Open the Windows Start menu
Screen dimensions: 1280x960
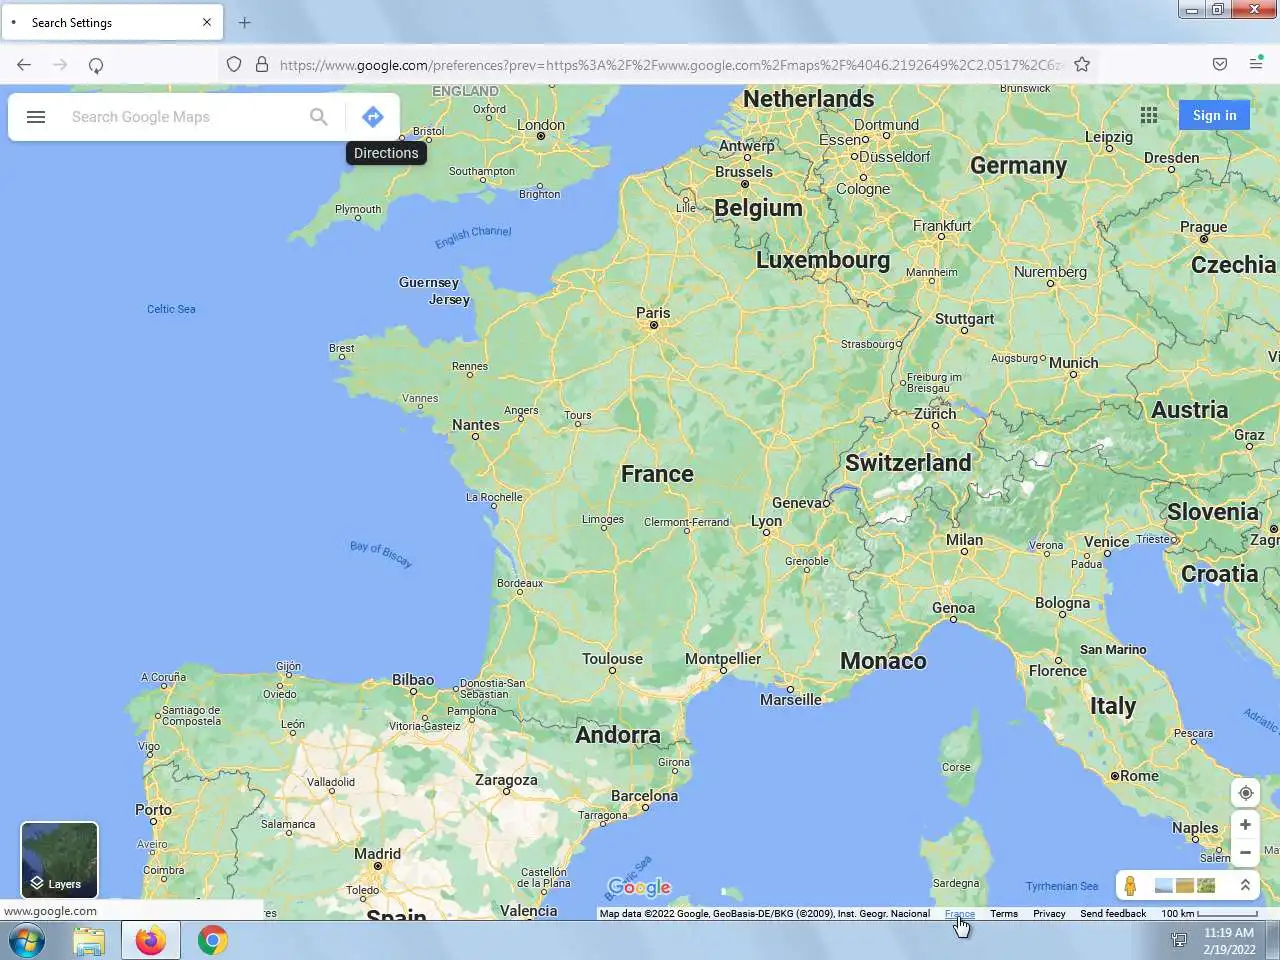[x=27, y=941]
